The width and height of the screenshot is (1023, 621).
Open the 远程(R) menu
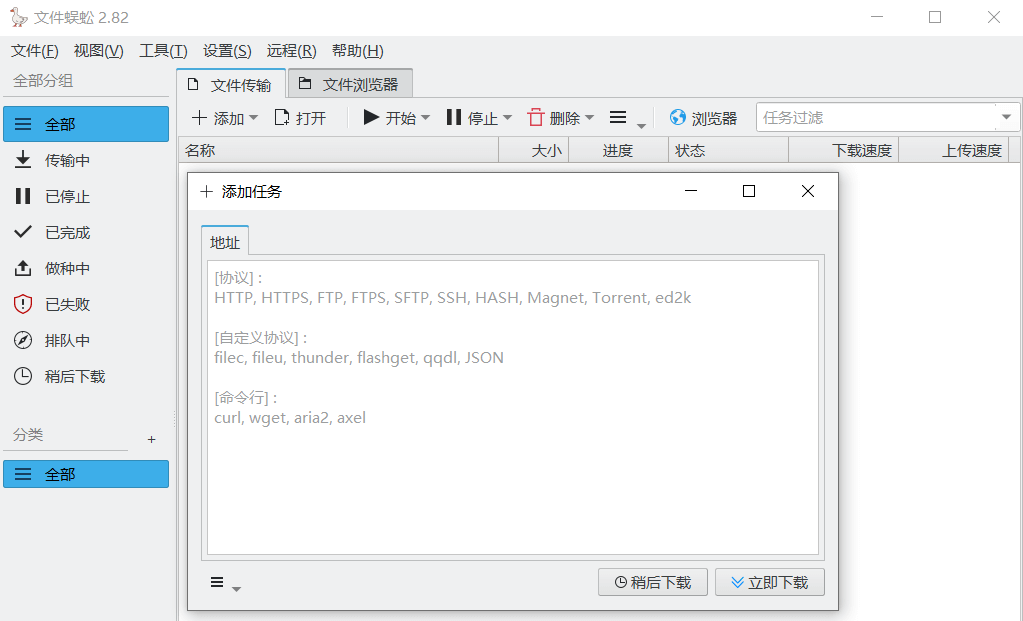point(291,51)
